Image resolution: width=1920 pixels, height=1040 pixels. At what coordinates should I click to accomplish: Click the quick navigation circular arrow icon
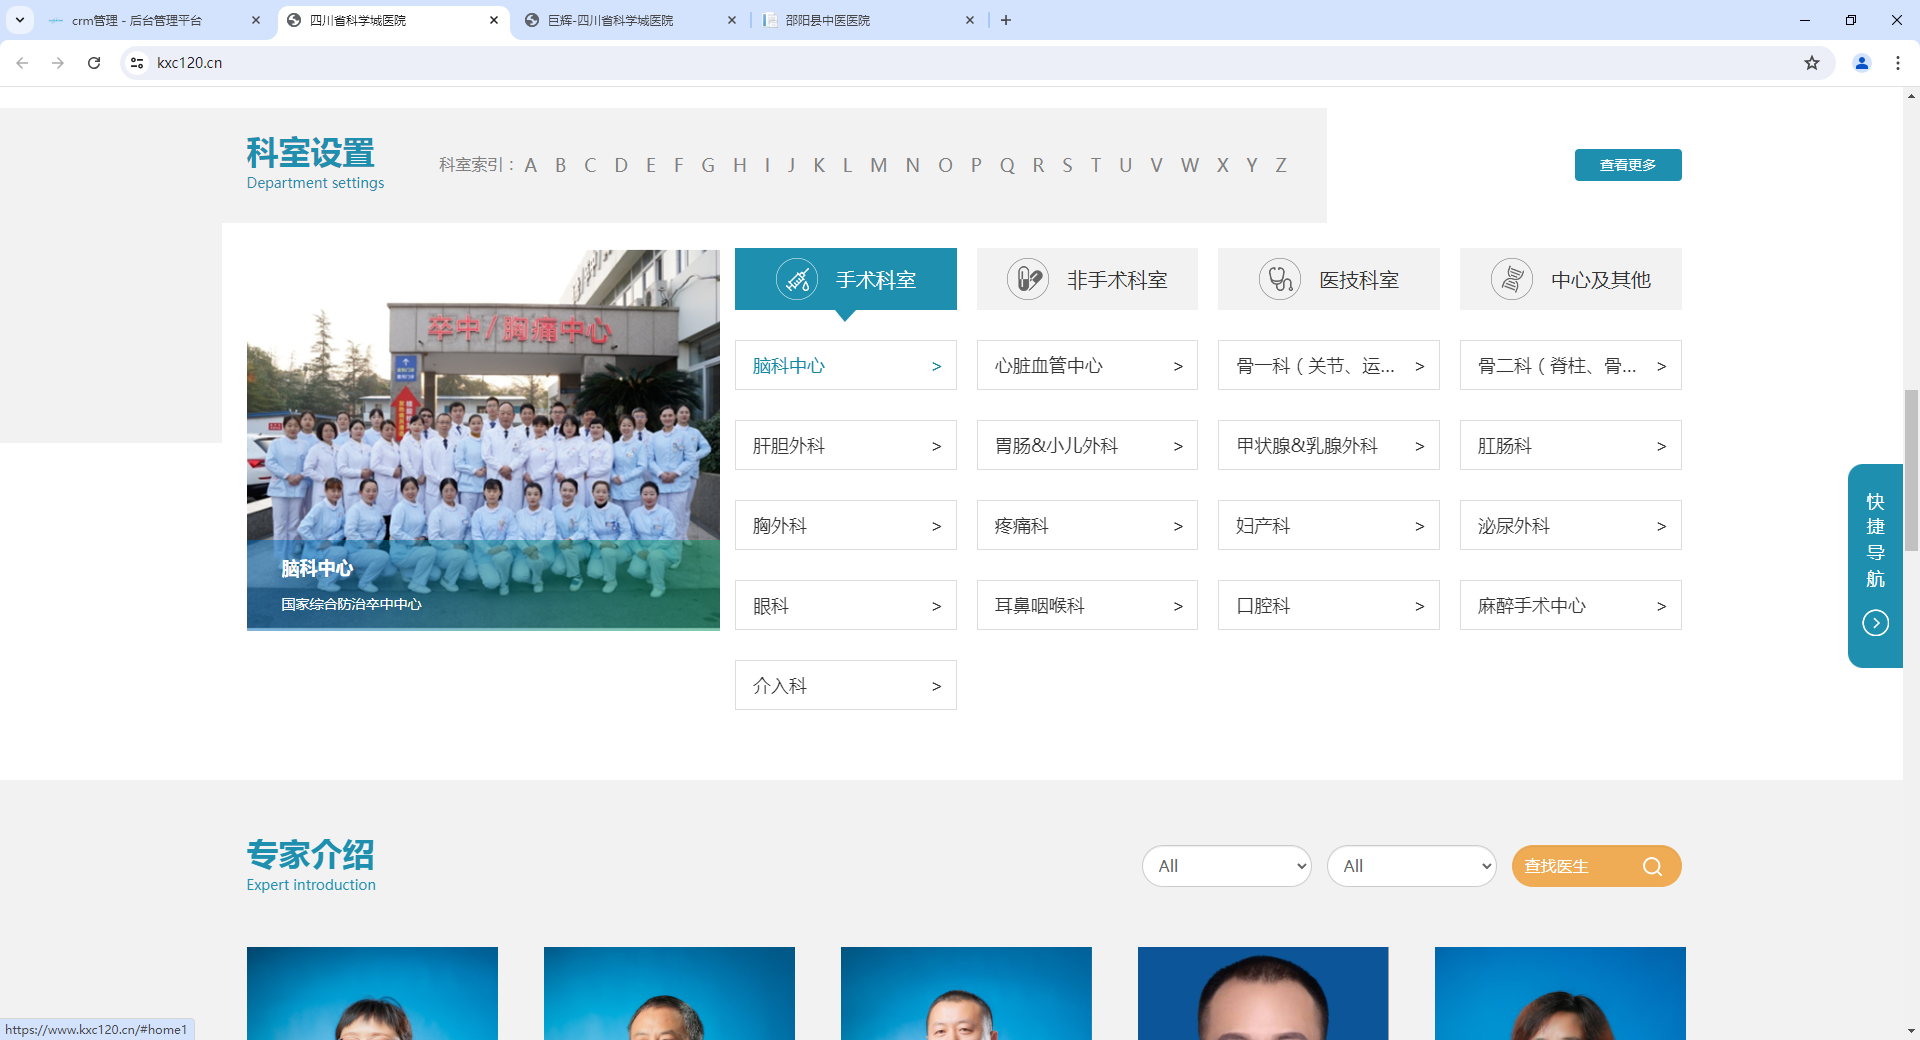(1876, 623)
